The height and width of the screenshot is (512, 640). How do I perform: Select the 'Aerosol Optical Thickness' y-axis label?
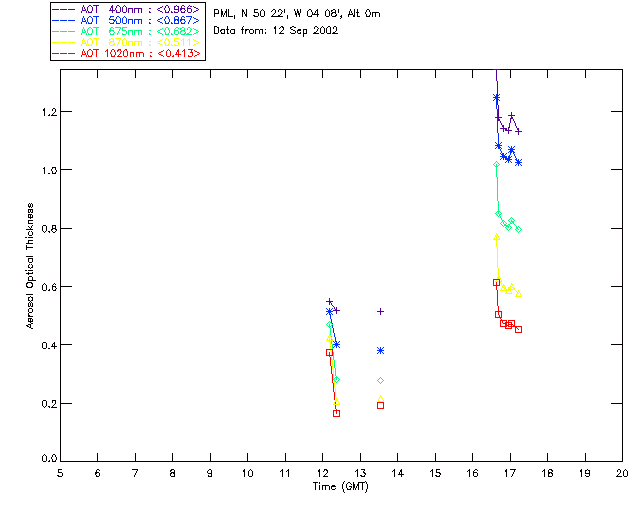point(30,266)
